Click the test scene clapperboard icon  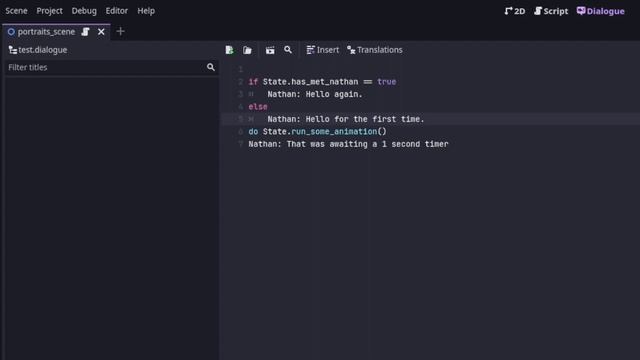coord(270,50)
